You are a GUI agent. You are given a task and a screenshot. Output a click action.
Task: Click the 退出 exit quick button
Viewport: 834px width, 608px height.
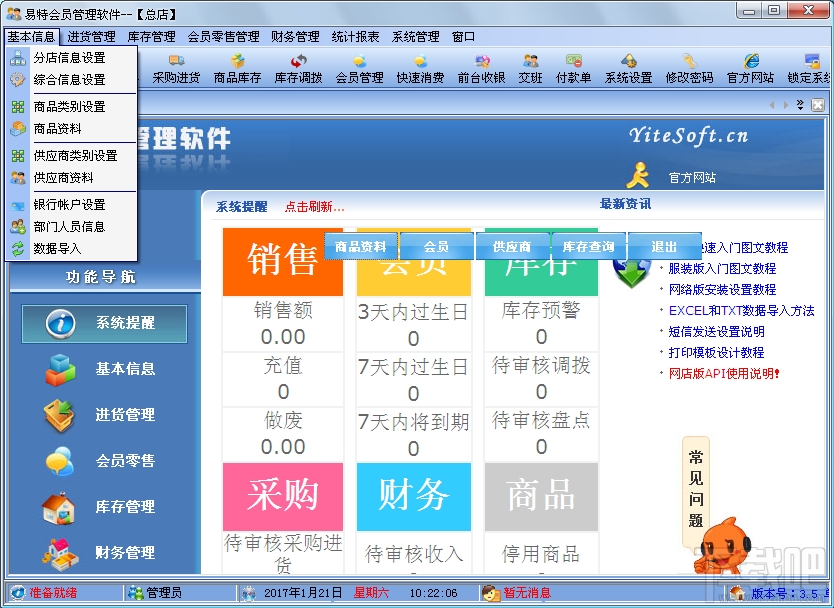665,244
